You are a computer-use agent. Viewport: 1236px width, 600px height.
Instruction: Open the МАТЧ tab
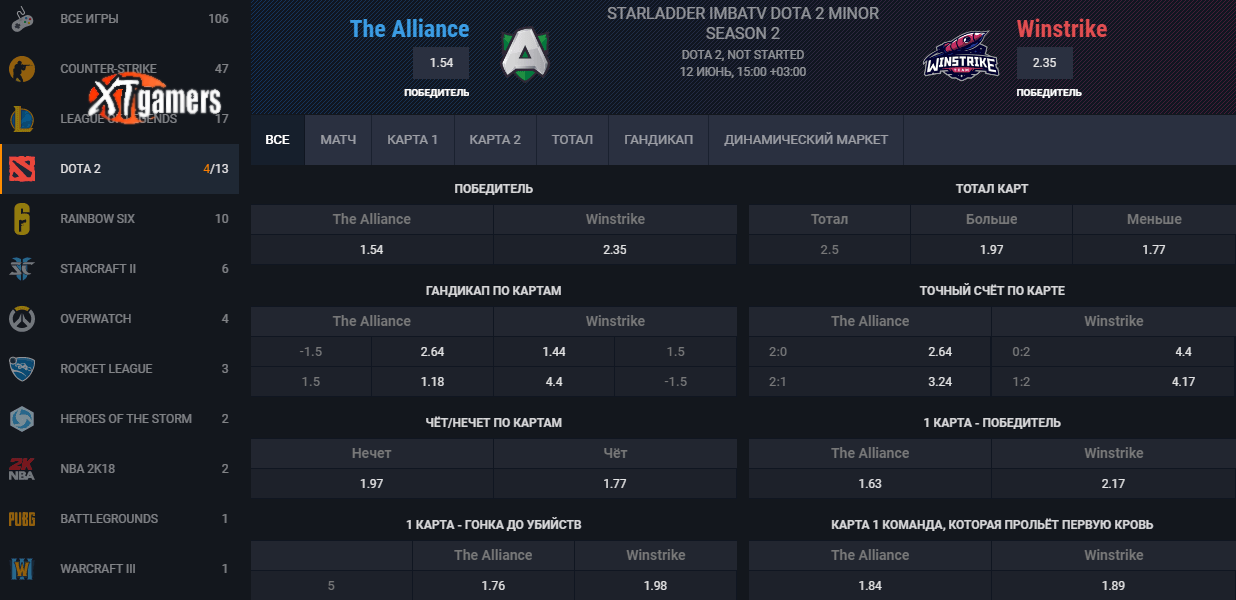click(338, 140)
